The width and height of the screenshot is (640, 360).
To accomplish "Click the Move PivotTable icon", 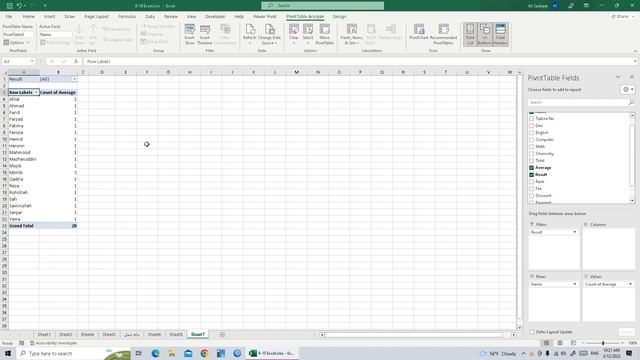I will pos(324,34).
